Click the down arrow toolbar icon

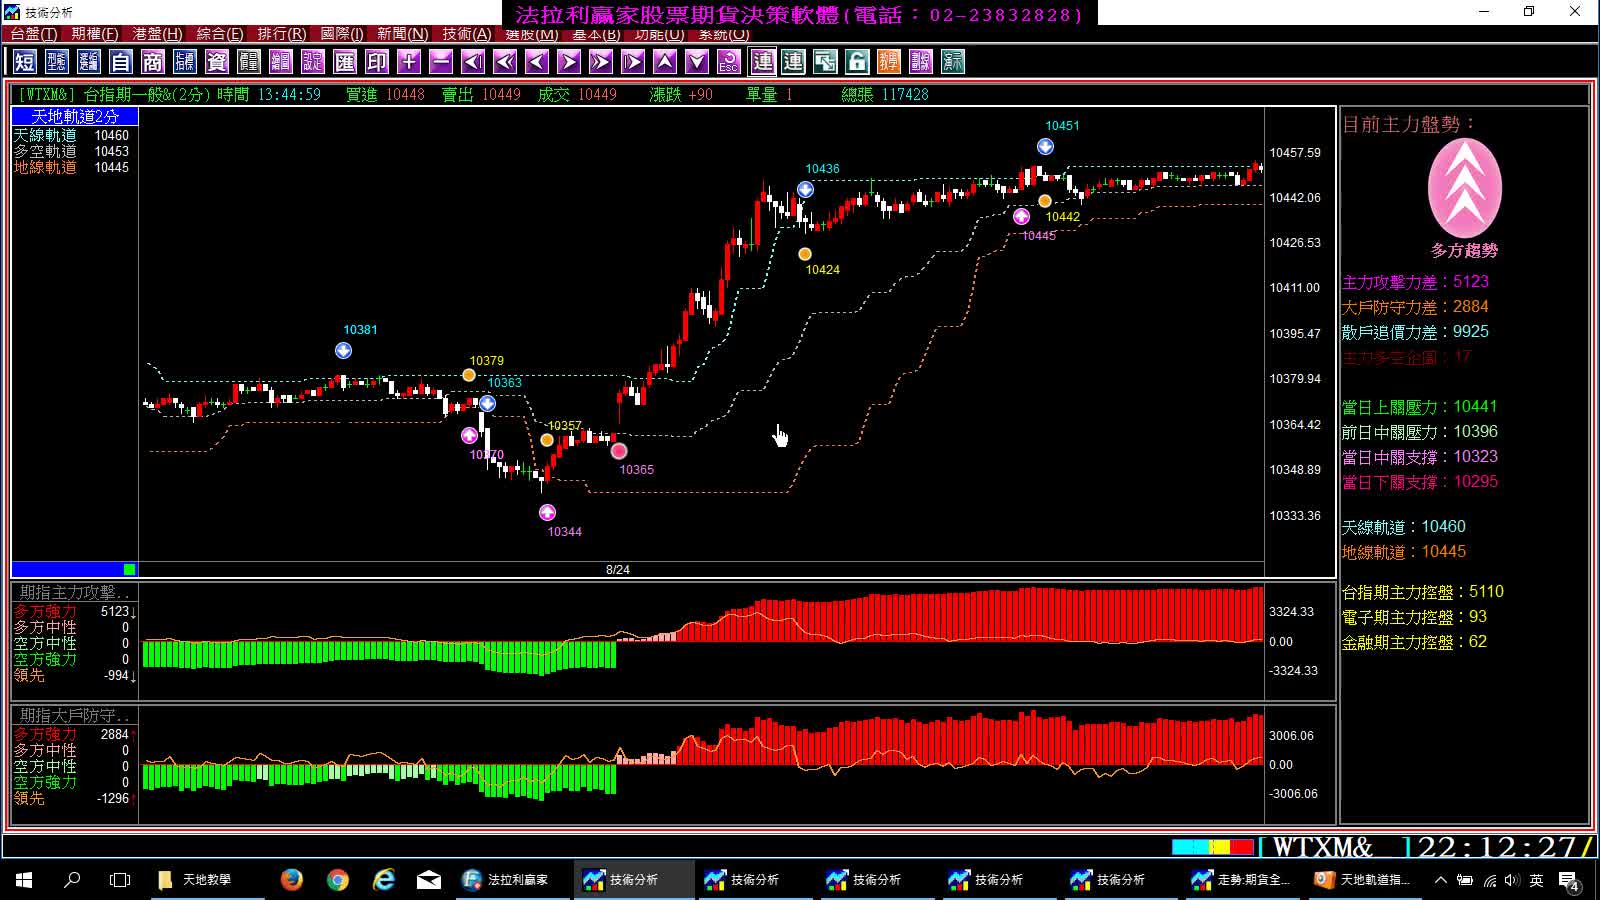[697, 62]
